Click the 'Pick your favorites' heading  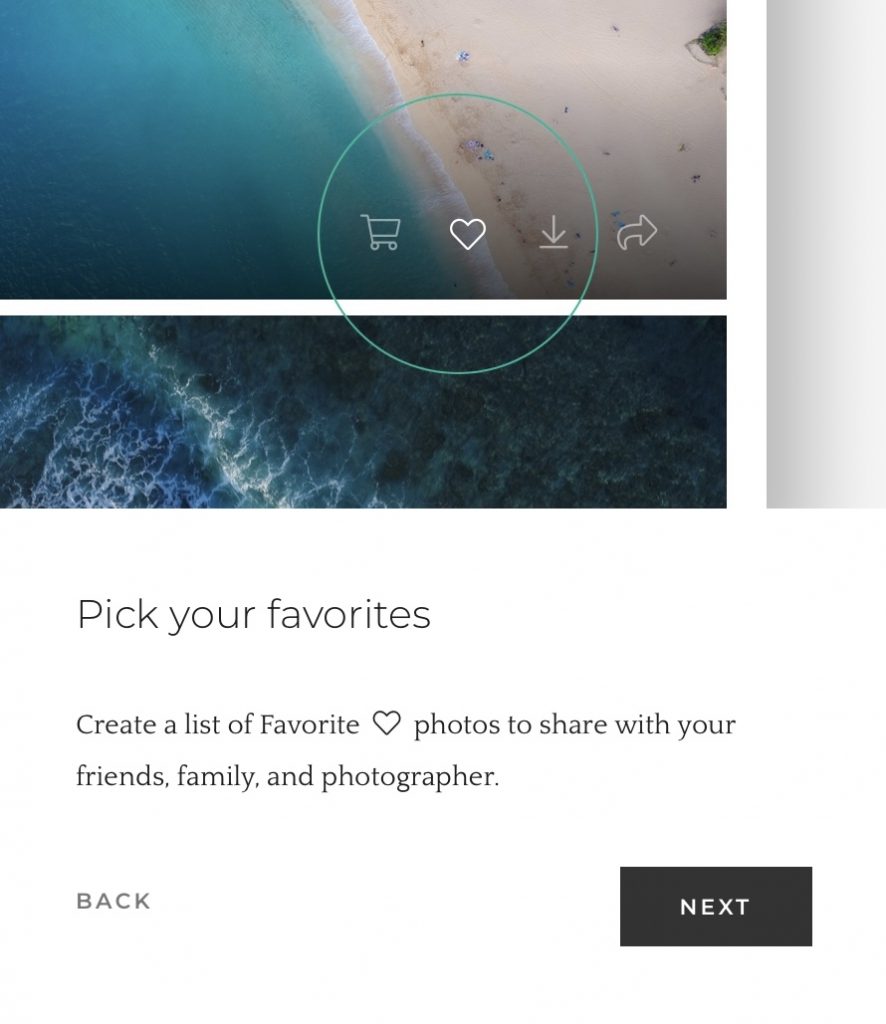tap(253, 615)
